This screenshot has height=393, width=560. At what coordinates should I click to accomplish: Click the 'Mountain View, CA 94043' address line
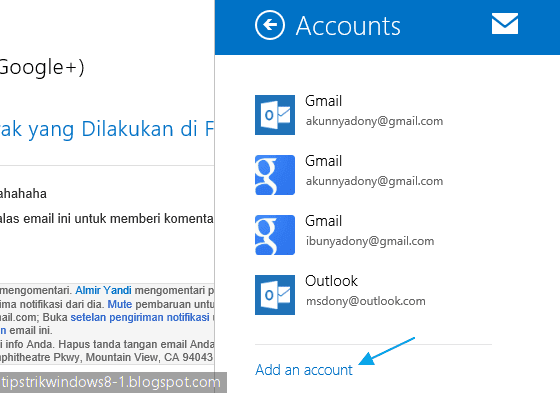[x=149, y=357]
